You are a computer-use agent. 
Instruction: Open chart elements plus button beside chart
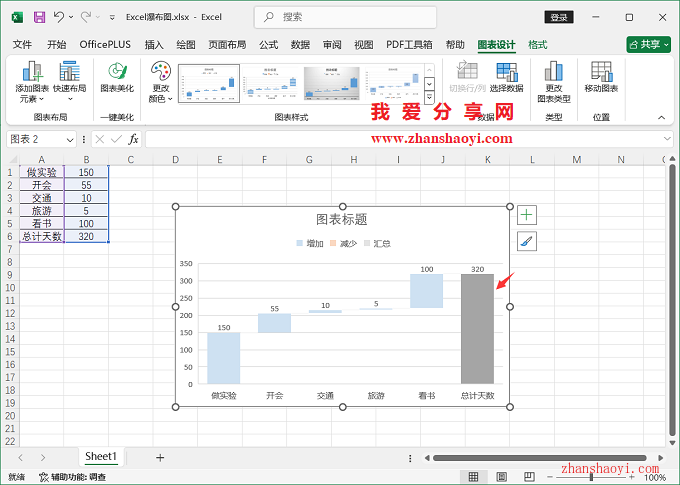pyautogui.click(x=527, y=215)
